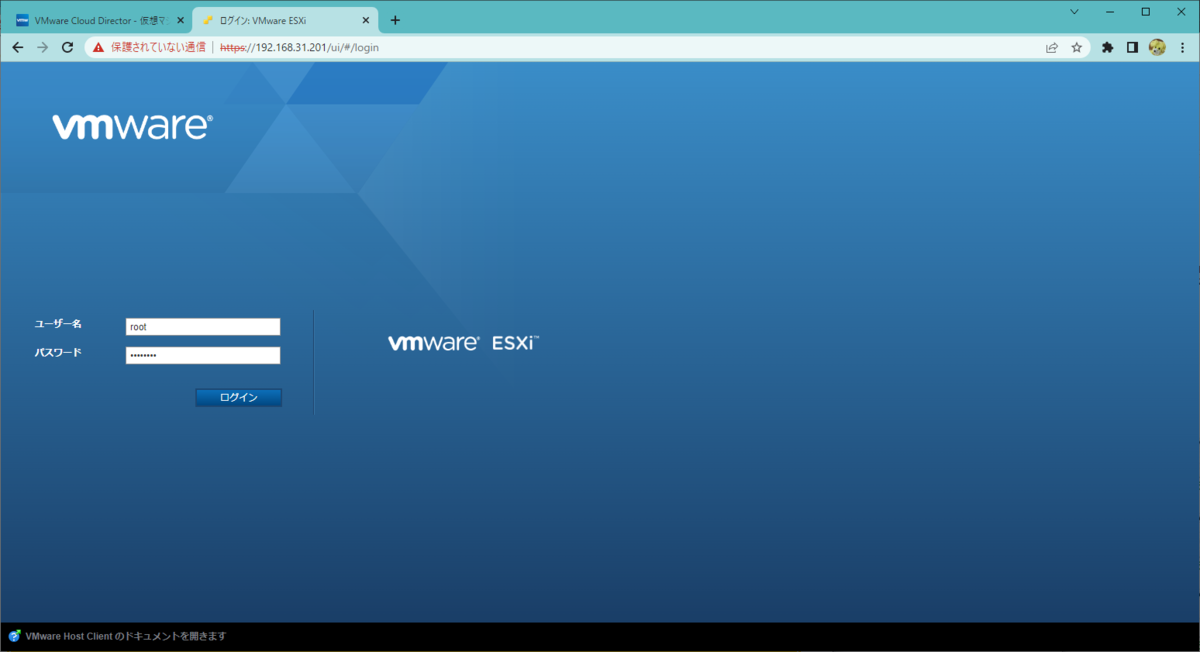Toggle the browser side panel
The image size is (1200, 652).
pyautogui.click(x=1132, y=47)
